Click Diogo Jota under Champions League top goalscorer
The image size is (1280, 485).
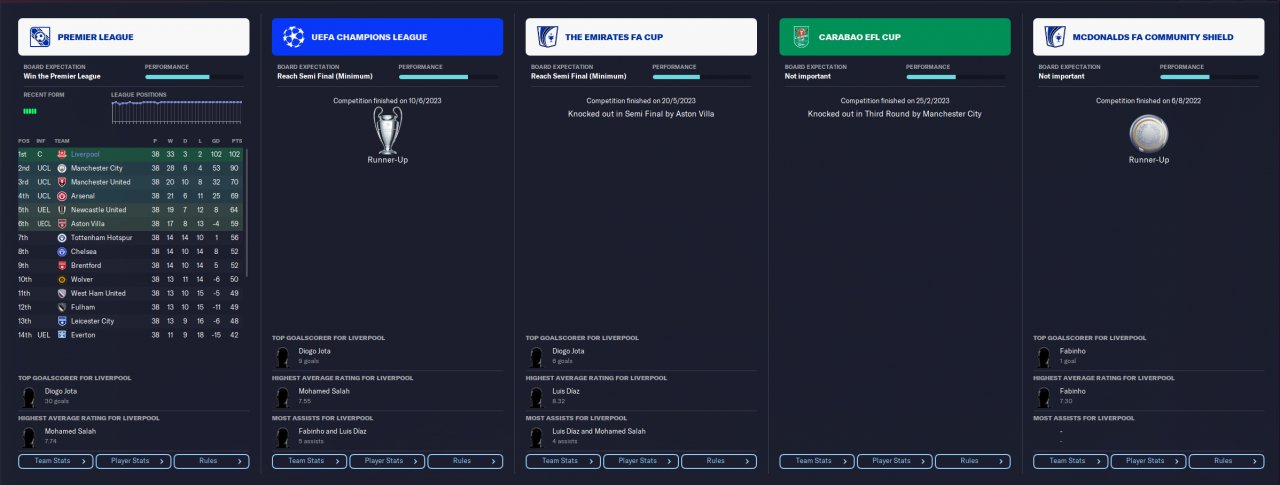click(x=314, y=350)
